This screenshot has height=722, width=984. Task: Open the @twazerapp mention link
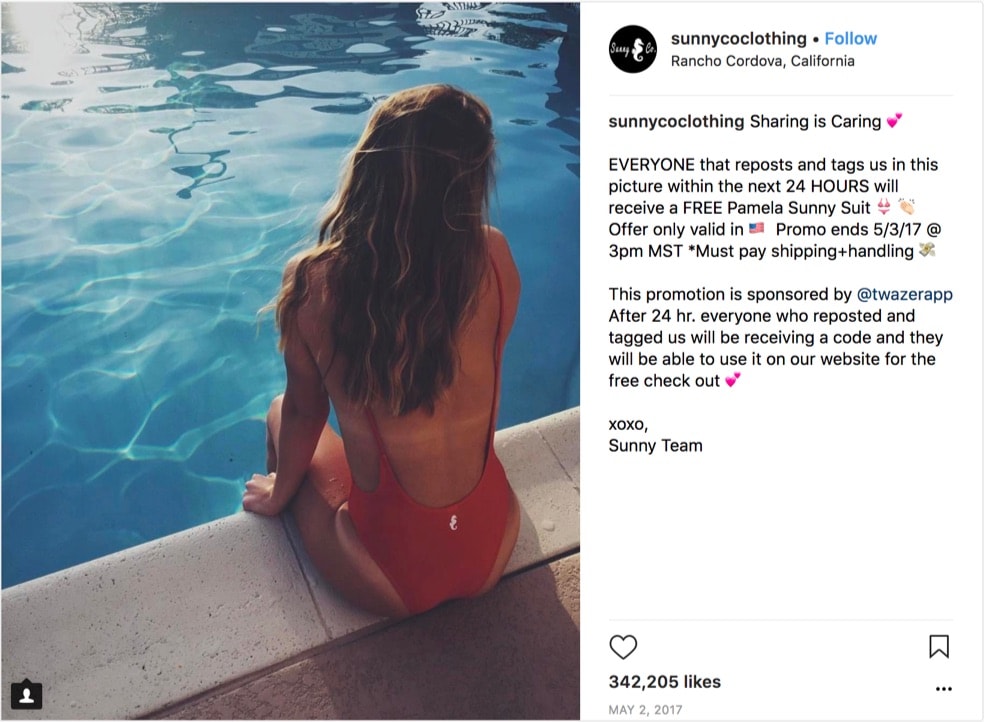[904, 294]
